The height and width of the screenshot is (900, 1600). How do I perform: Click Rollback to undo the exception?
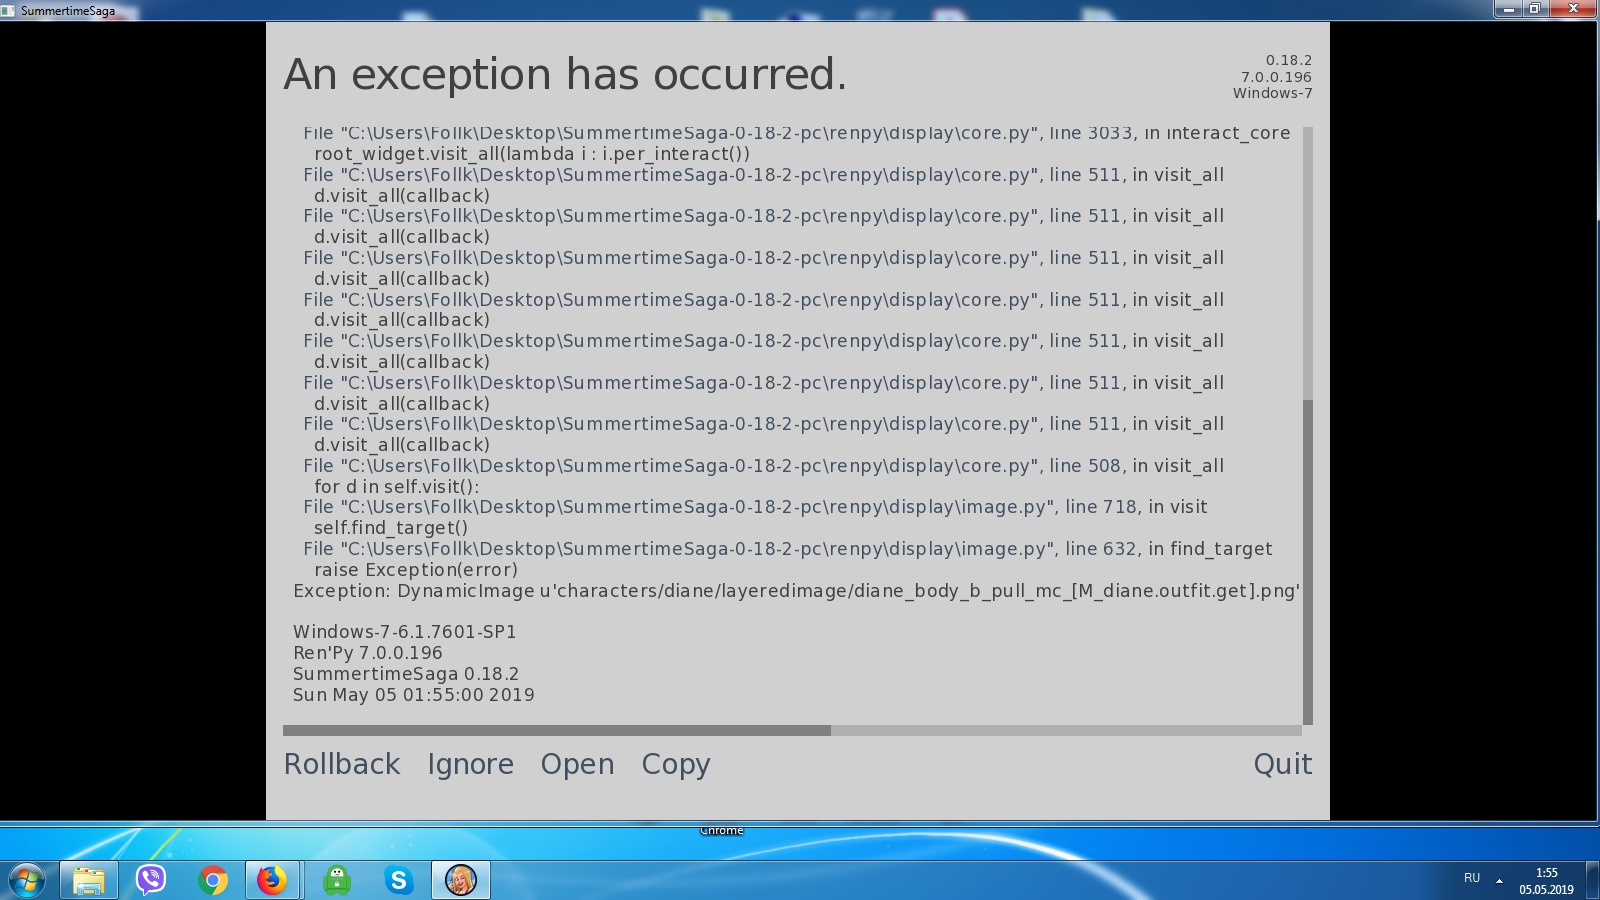click(342, 764)
